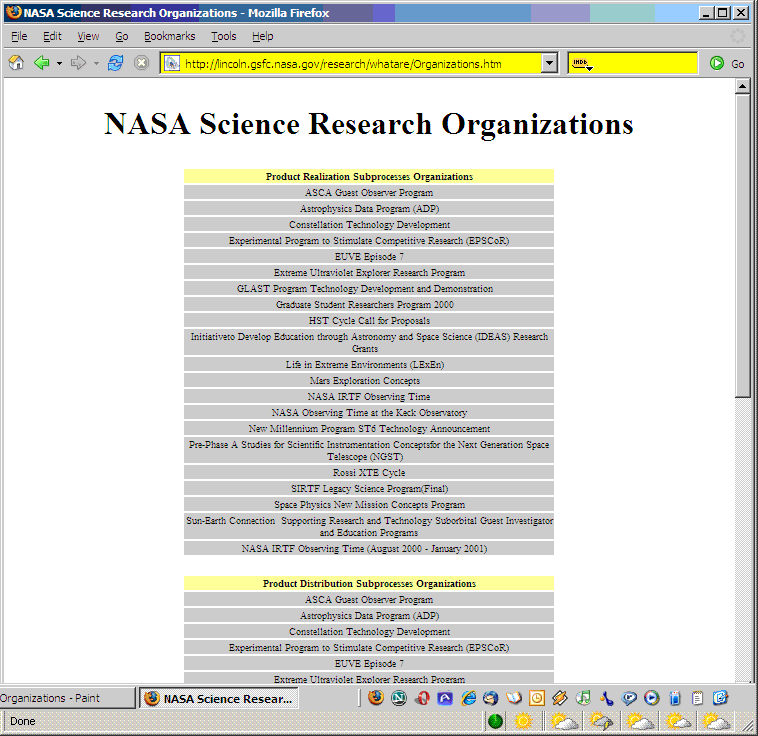Click the Pre-Phase A Studies NGST row
Viewport: 758px width, 736px height.
click(x=369, y=450)
